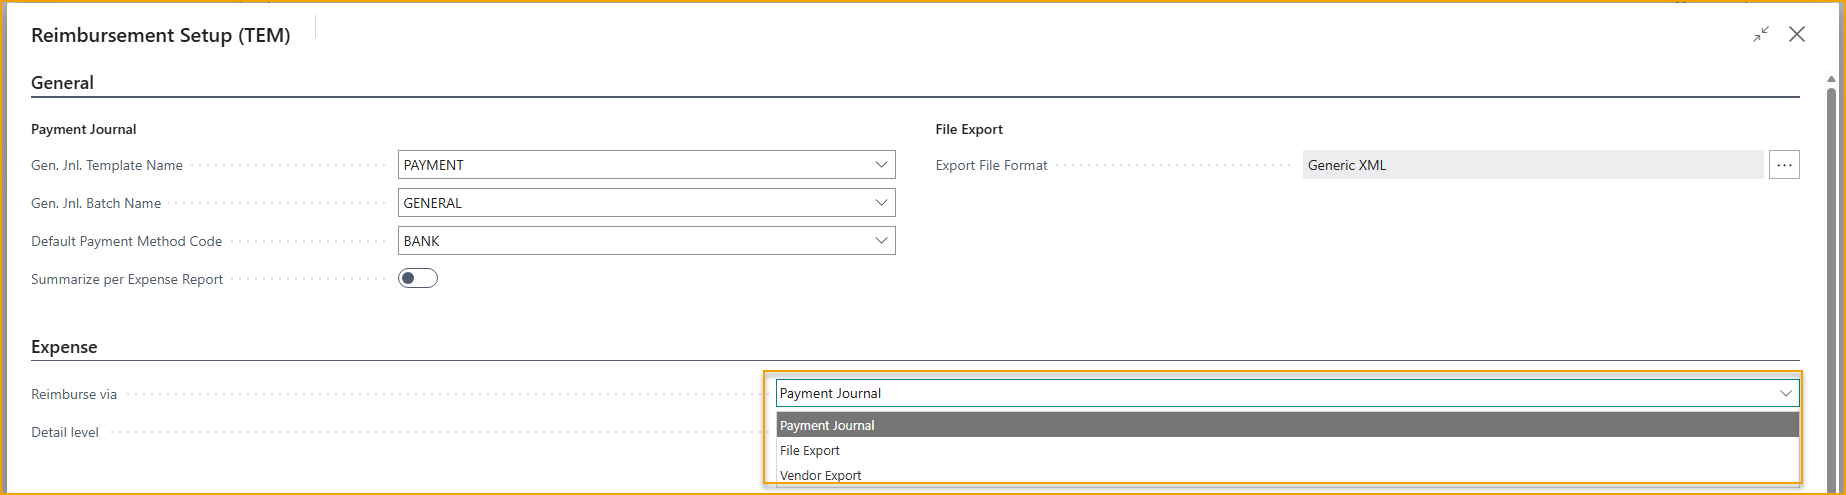Expand the Gen. Jnl. Batch Name dropdown arrow
The width and height of the screenshot is (1846, 495).
(881, 203)
